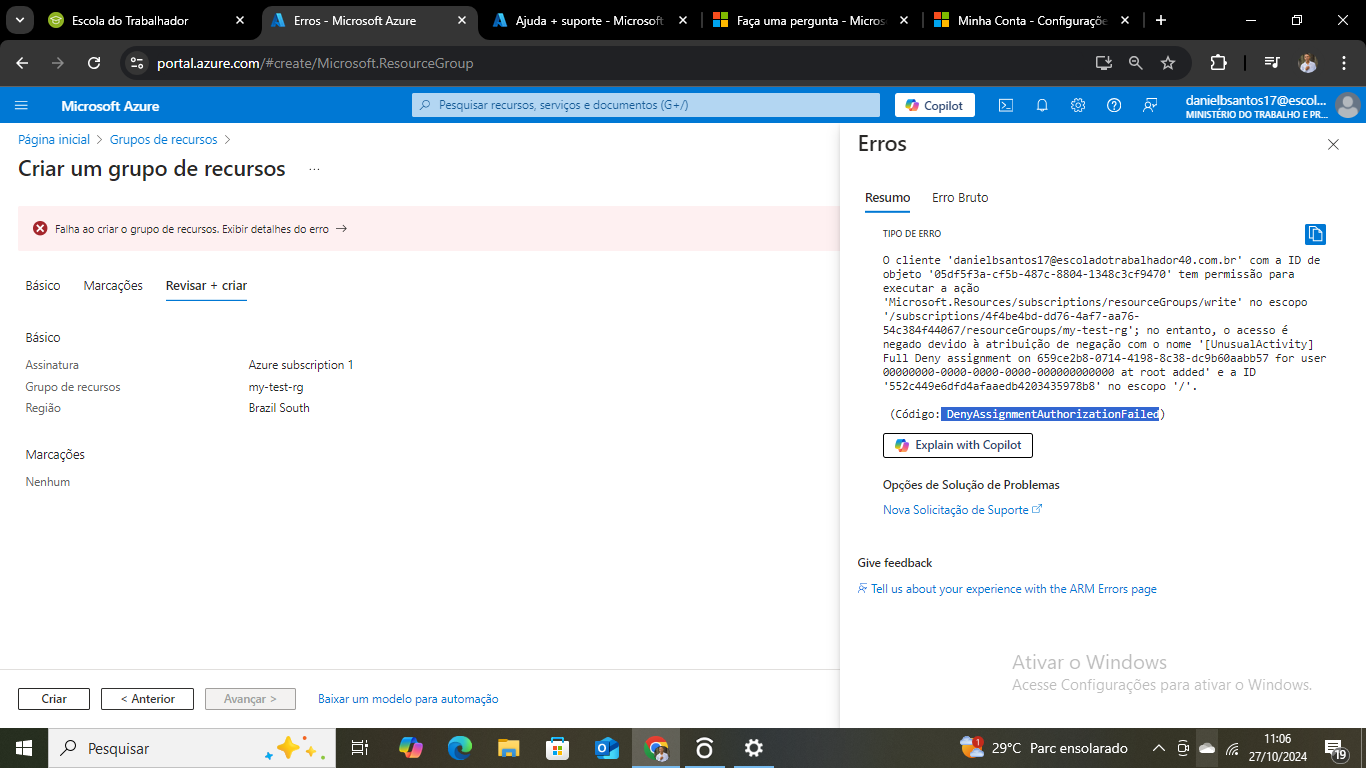Screen dimensions: 1366x768
Task: Open Task View on the taskbar
Action: 360,748
